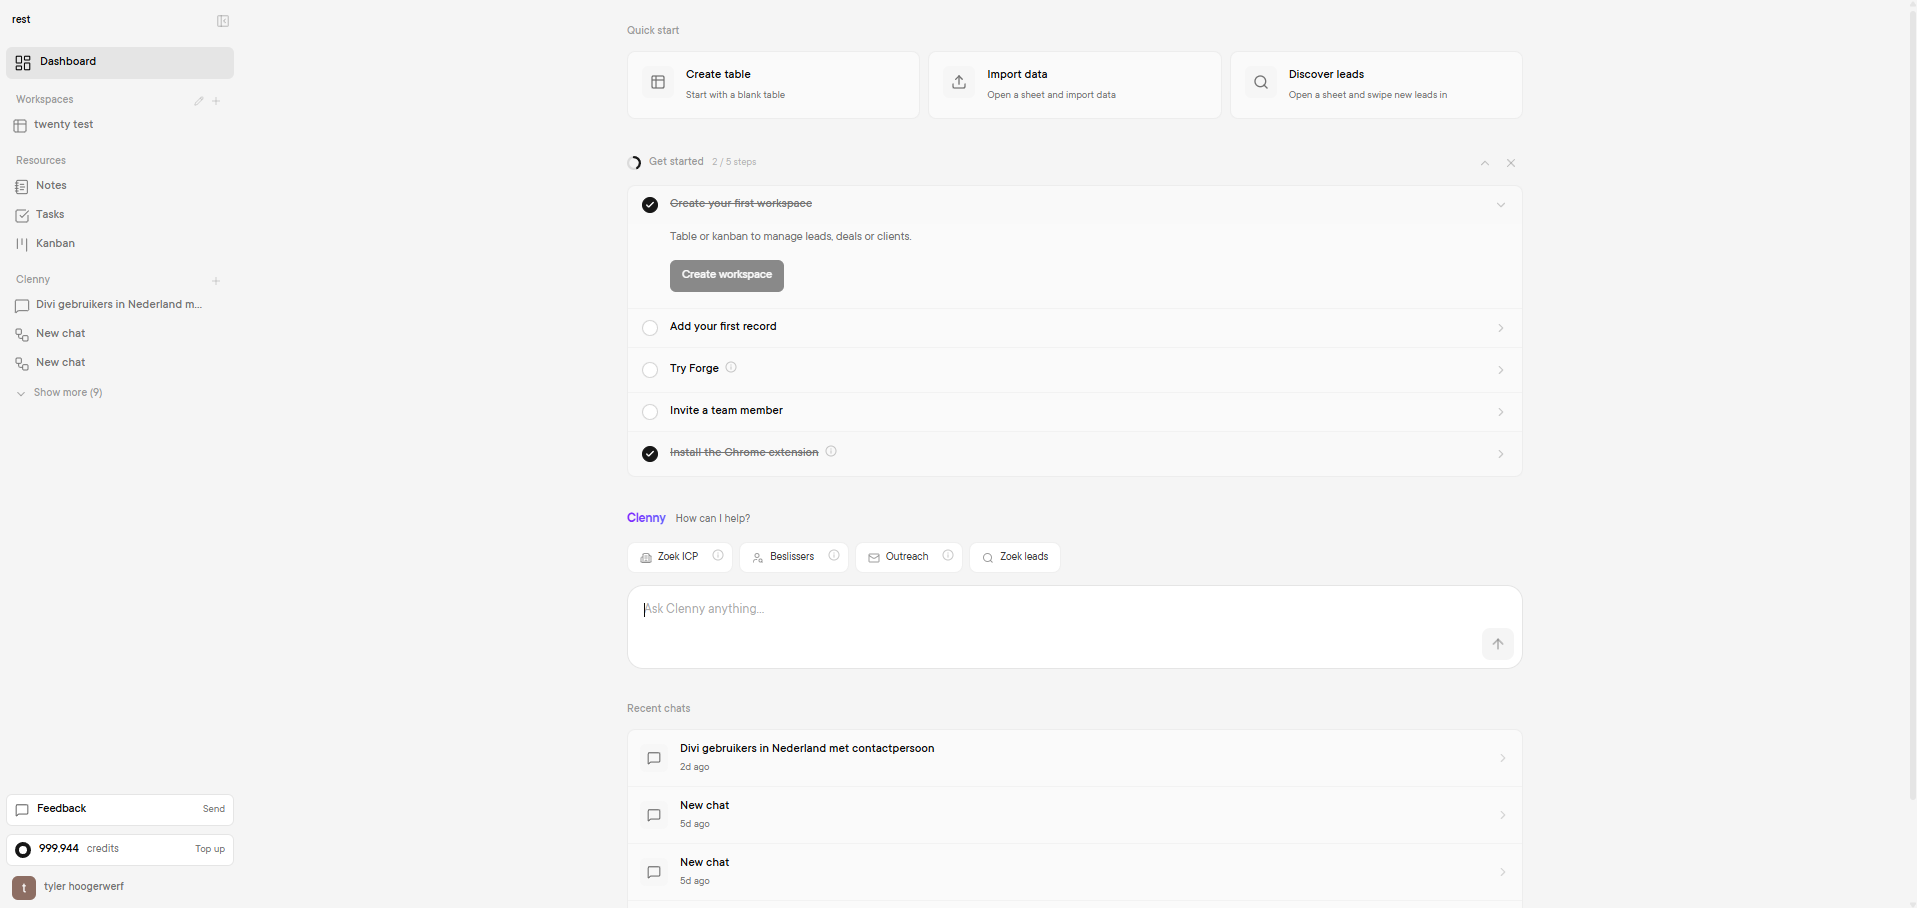Open the Kanban view

click(120, 244)
